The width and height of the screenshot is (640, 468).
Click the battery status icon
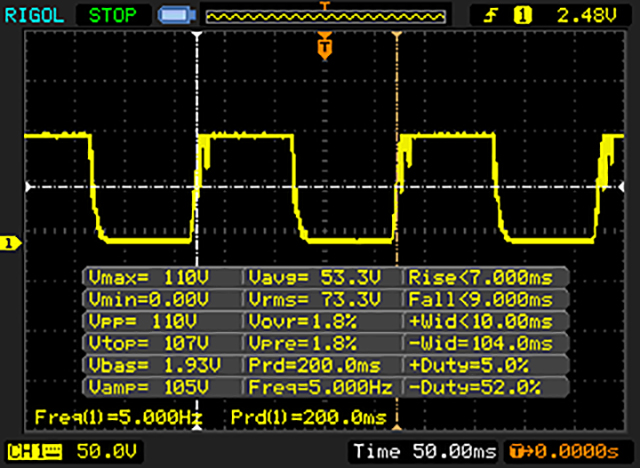pyautogui.click(x=177, y=16)
